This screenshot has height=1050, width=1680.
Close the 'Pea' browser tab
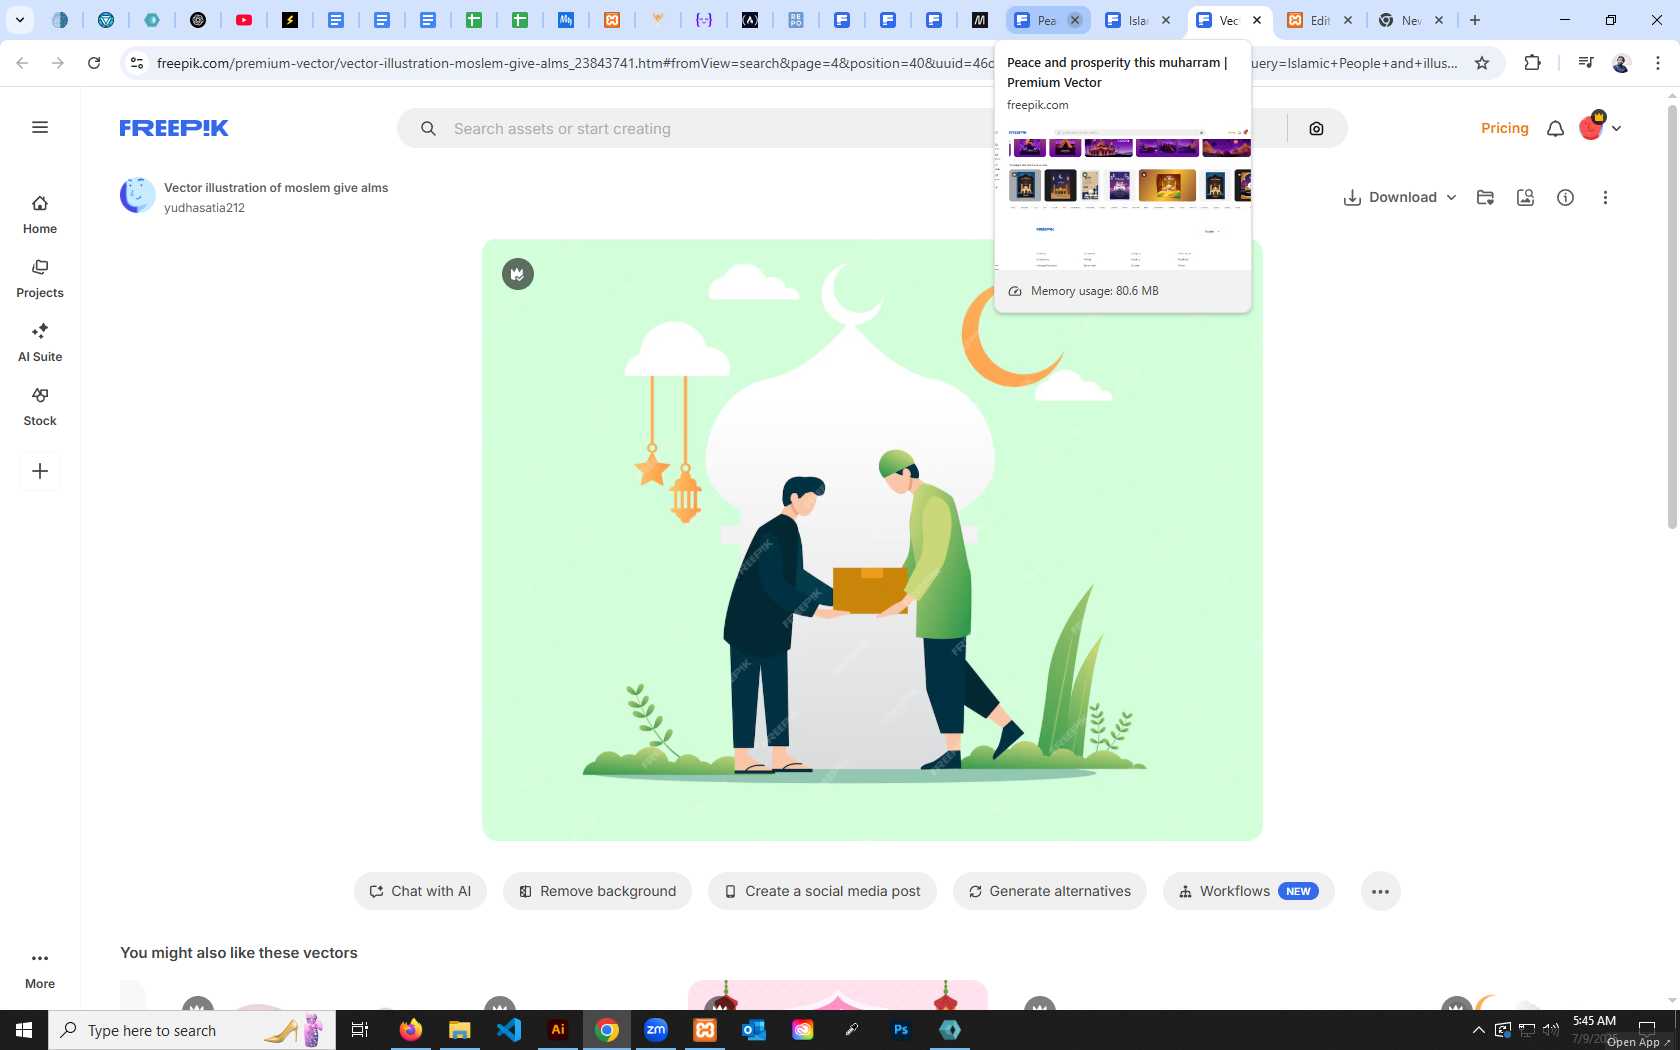1075,20
